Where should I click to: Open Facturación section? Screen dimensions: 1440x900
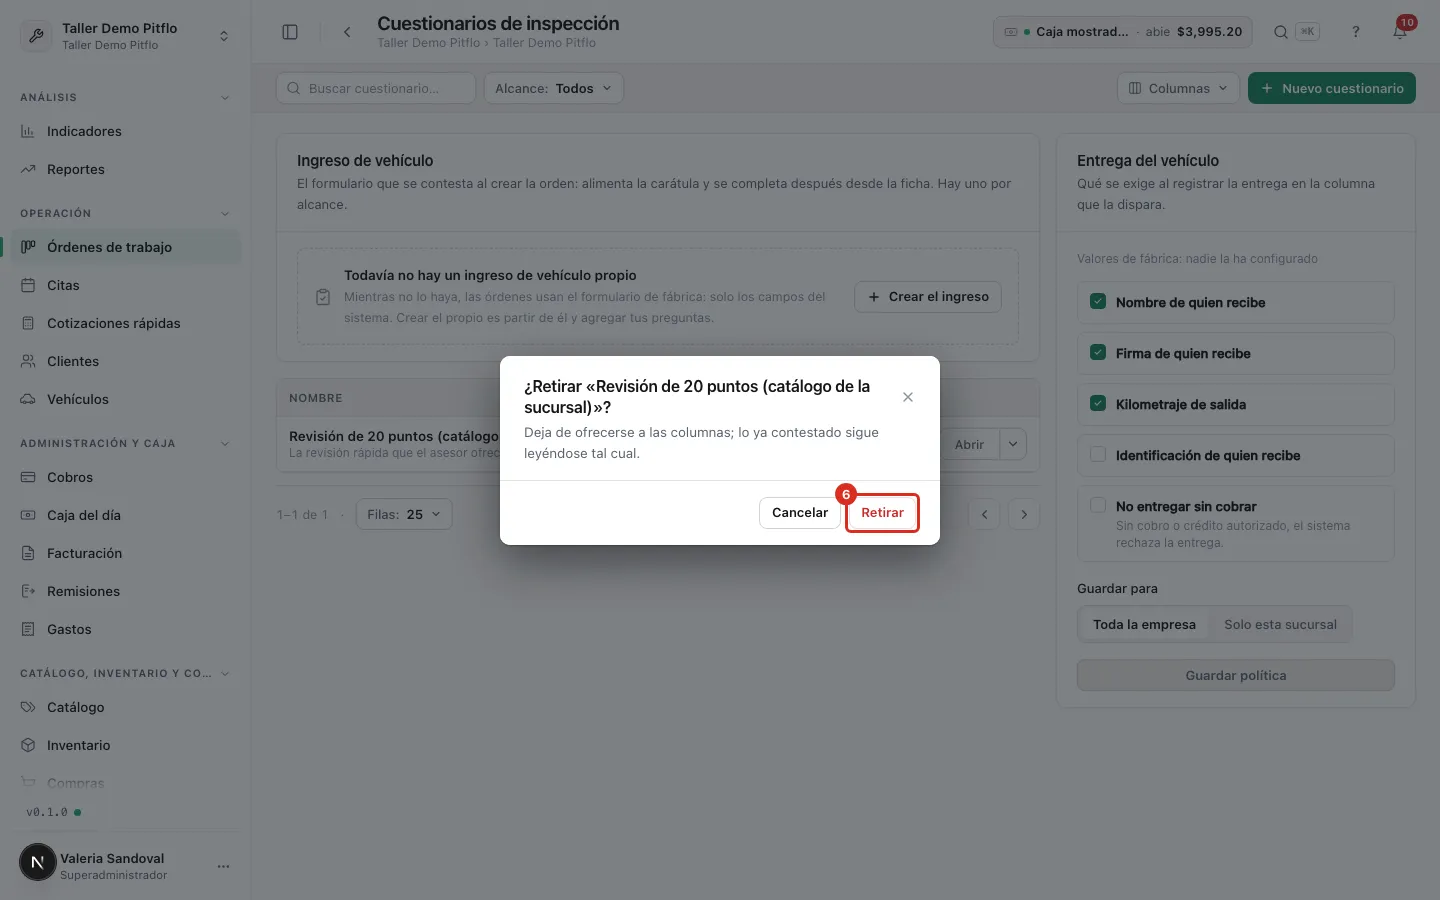click(x=125, y=553)
